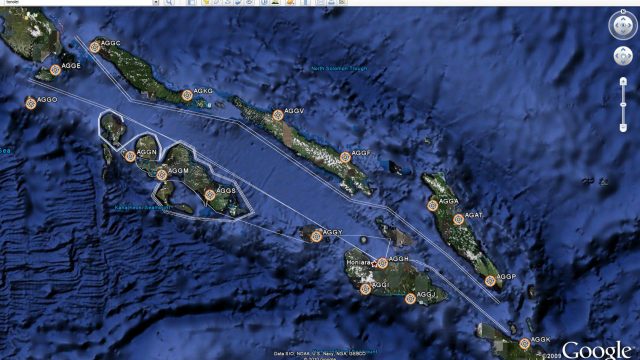The image size is (640, 360).
Task: Select the AGGI placemark icon
Action: coord(365,289)
